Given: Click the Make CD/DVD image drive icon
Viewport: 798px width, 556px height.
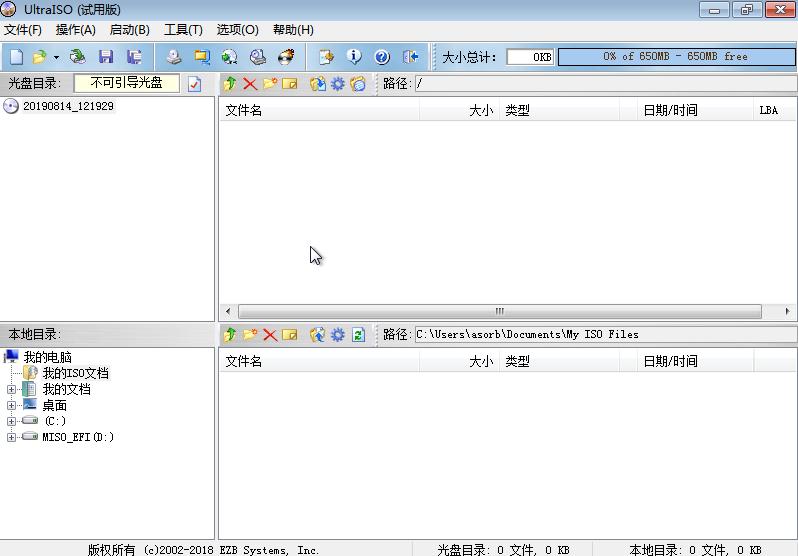Looking at the screenshot, I should pyautogui.click(x=174, y=57).
